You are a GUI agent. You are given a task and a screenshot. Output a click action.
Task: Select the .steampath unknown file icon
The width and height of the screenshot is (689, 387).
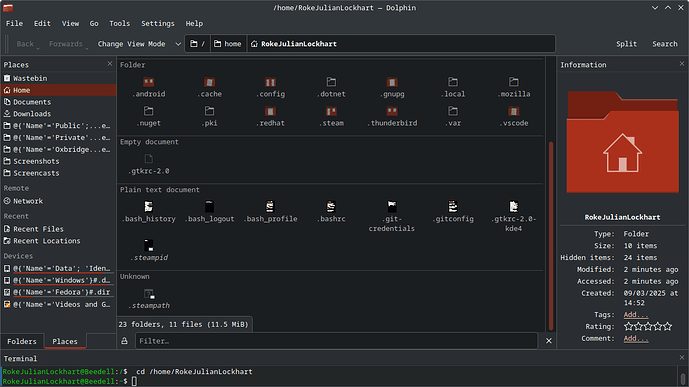coord(149,293)
